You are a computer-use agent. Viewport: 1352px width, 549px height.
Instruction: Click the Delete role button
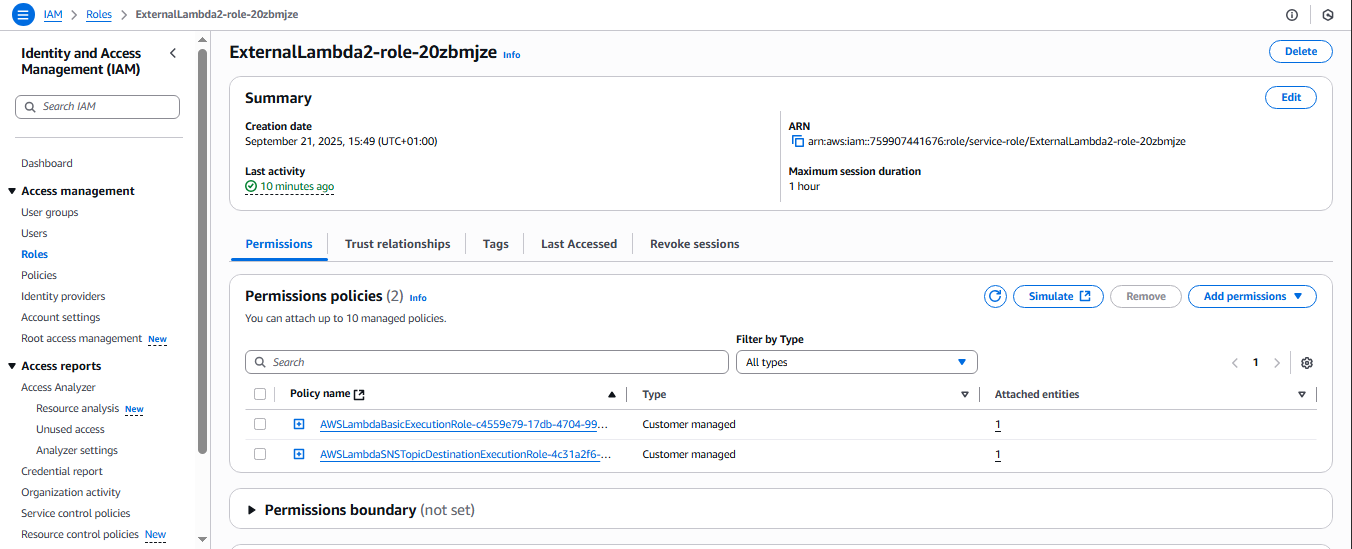1300,52
